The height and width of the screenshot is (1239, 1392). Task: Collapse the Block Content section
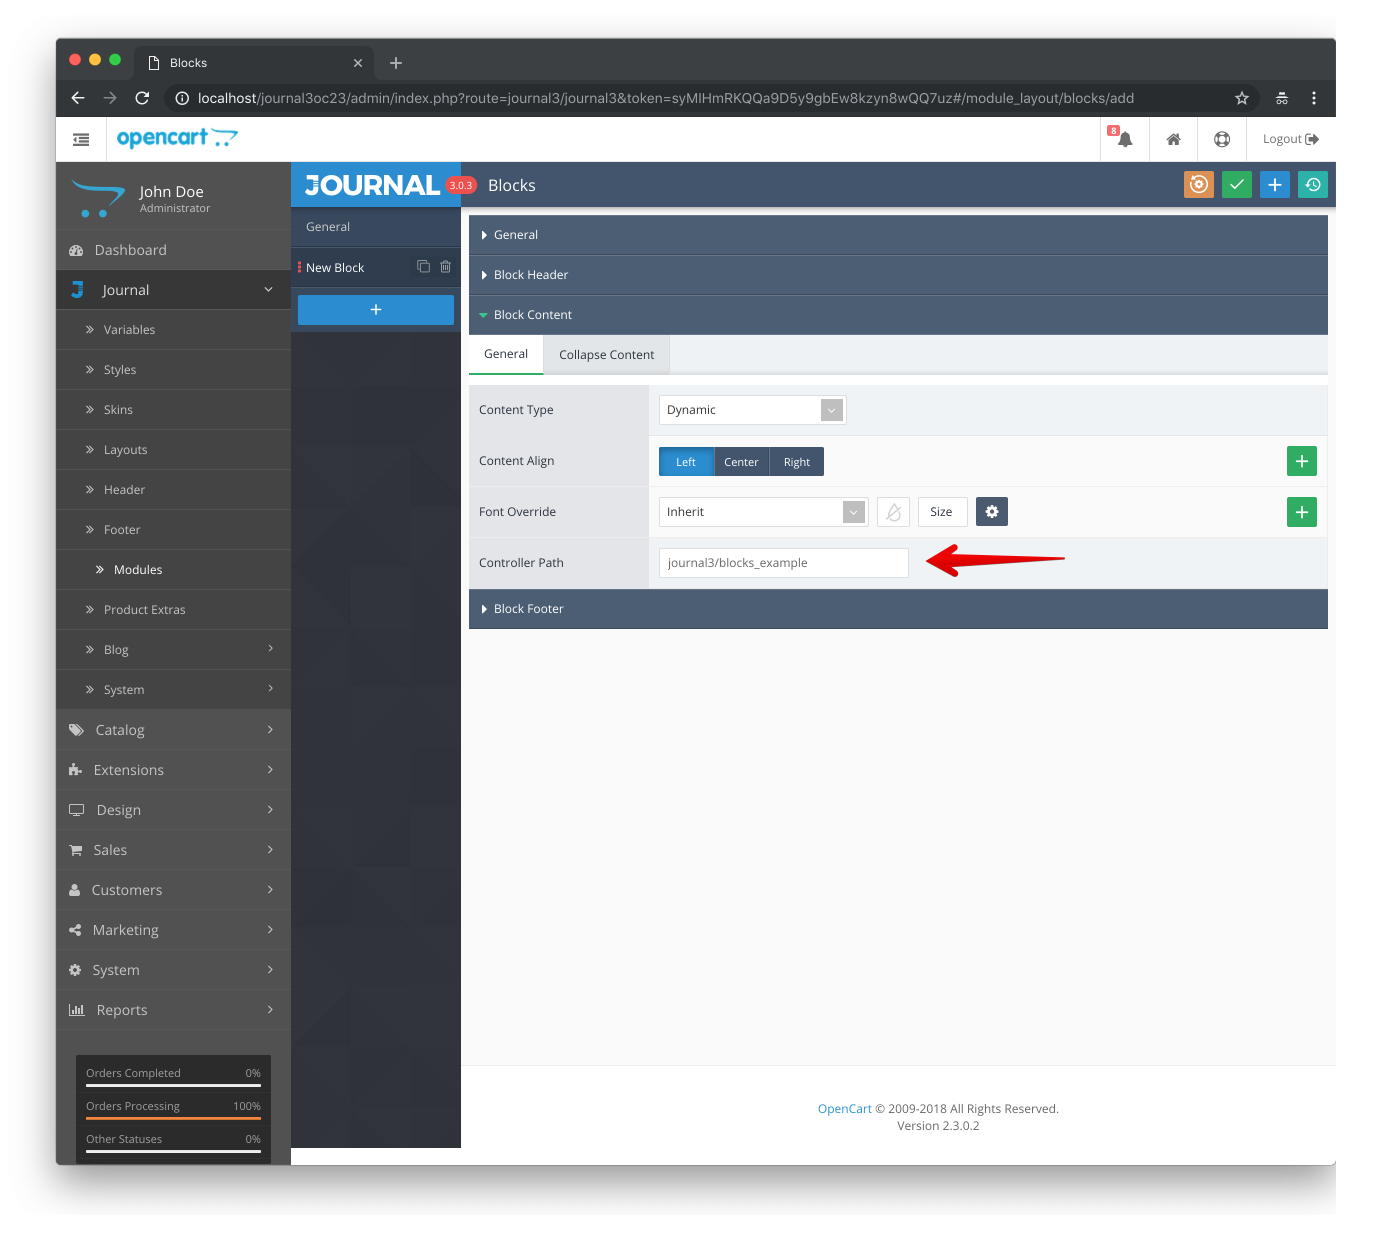click(898, 315)
